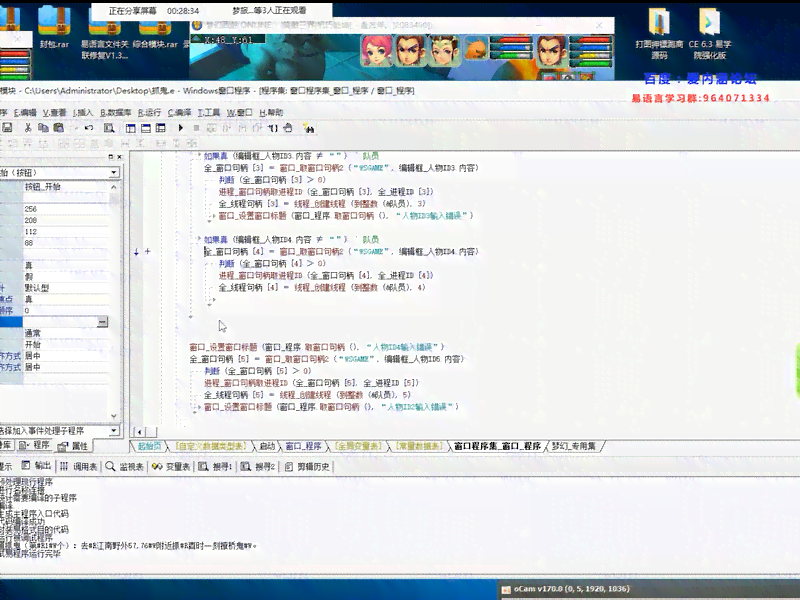Switch to the 自定义数据类型表 tab
Screen dimensions: 800x600
point(211,446)
